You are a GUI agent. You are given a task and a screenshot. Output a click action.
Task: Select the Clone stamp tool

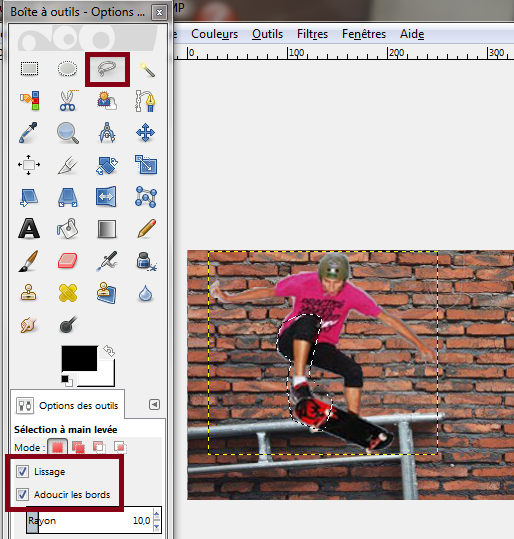[x=29, y=293]
